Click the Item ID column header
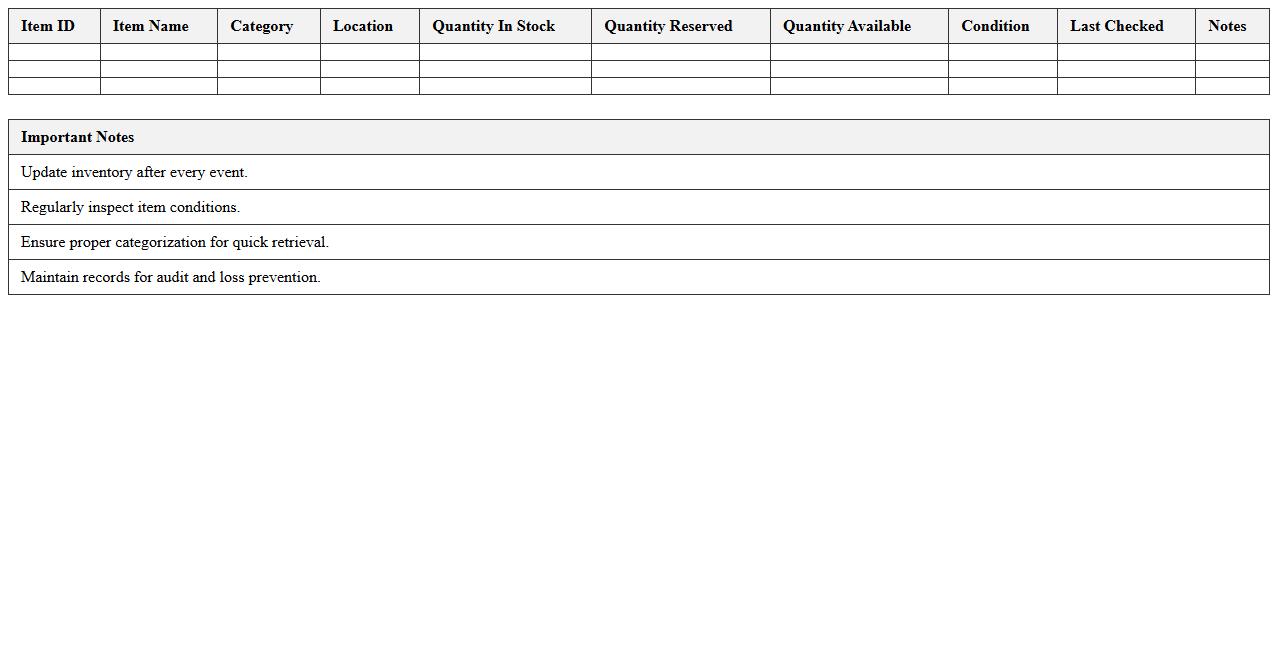Image resolution: width=1278 pixels, height=650 pixels. tap(48, 26)
